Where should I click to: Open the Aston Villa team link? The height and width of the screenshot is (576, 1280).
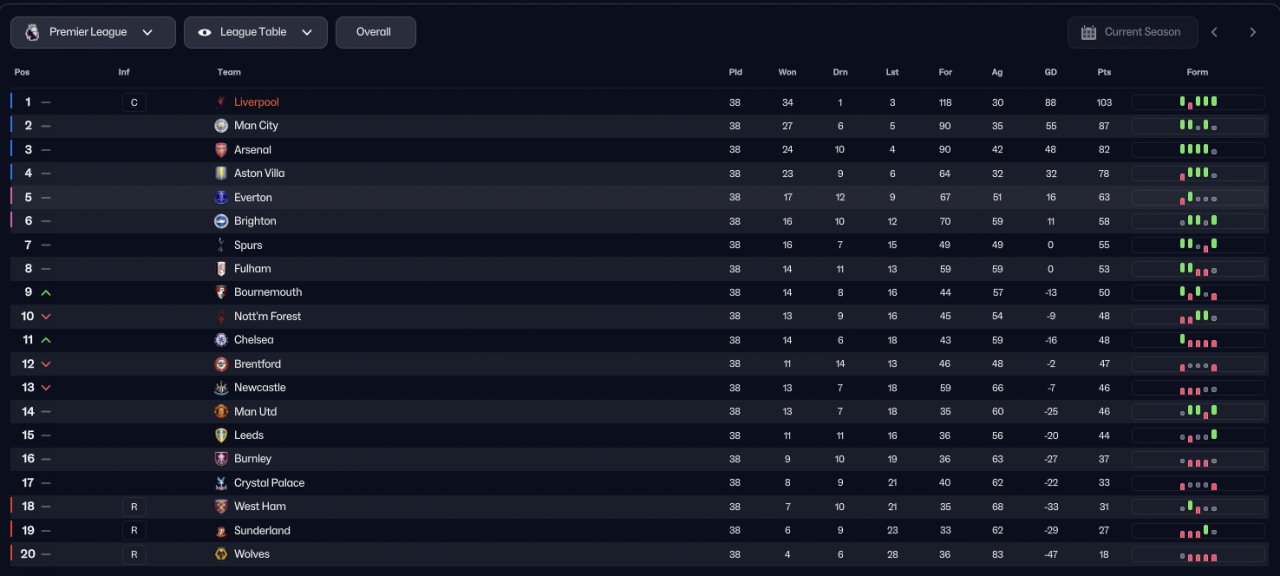(259, 173)
